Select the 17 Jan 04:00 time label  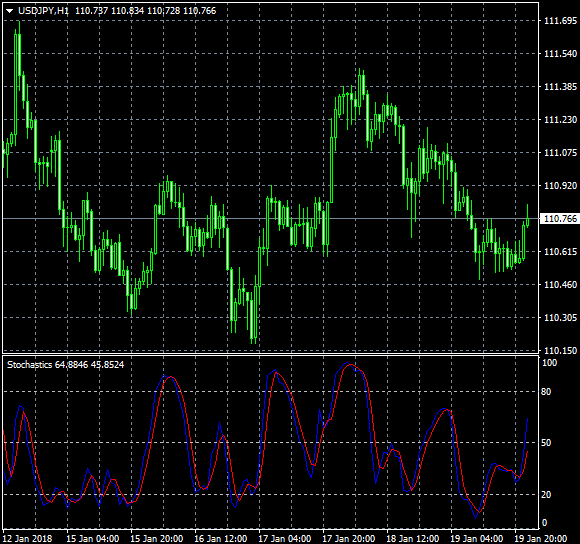[284, 538]
